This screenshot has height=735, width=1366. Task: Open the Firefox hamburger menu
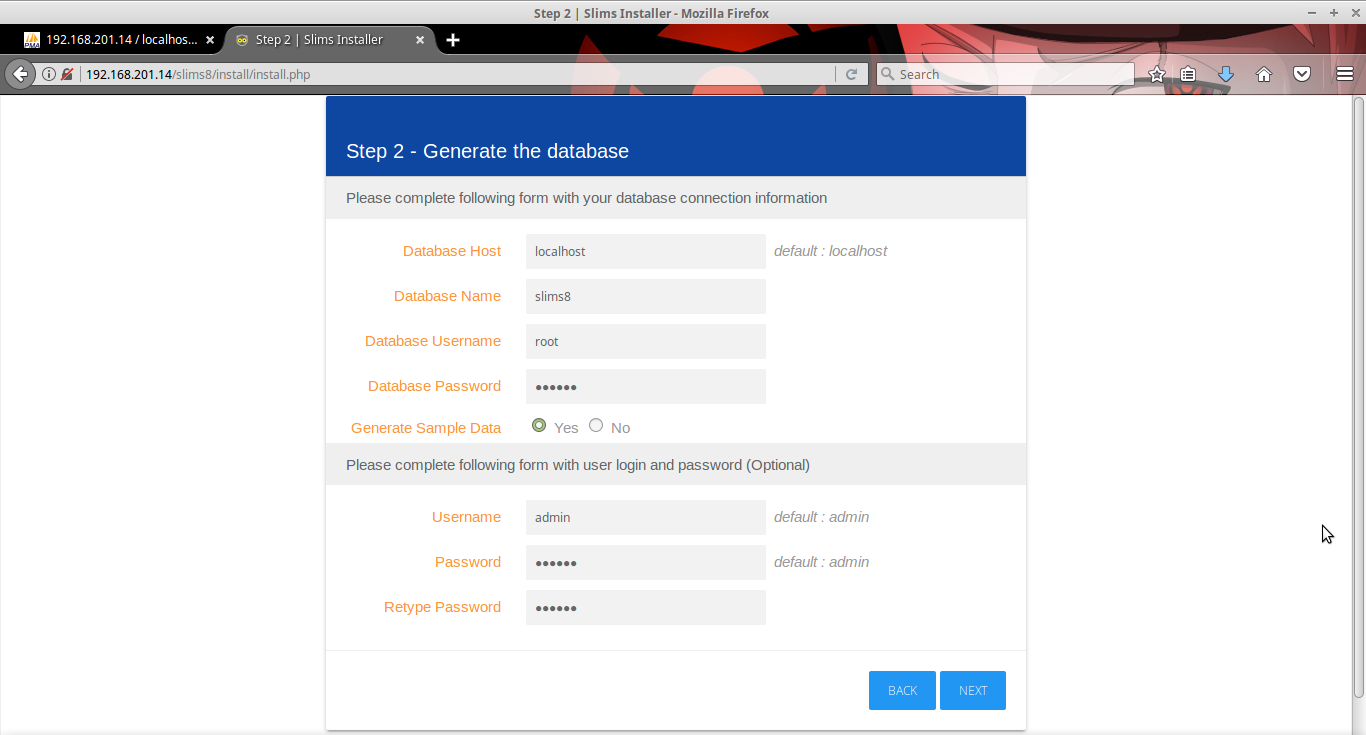(x=1345, y=74)
